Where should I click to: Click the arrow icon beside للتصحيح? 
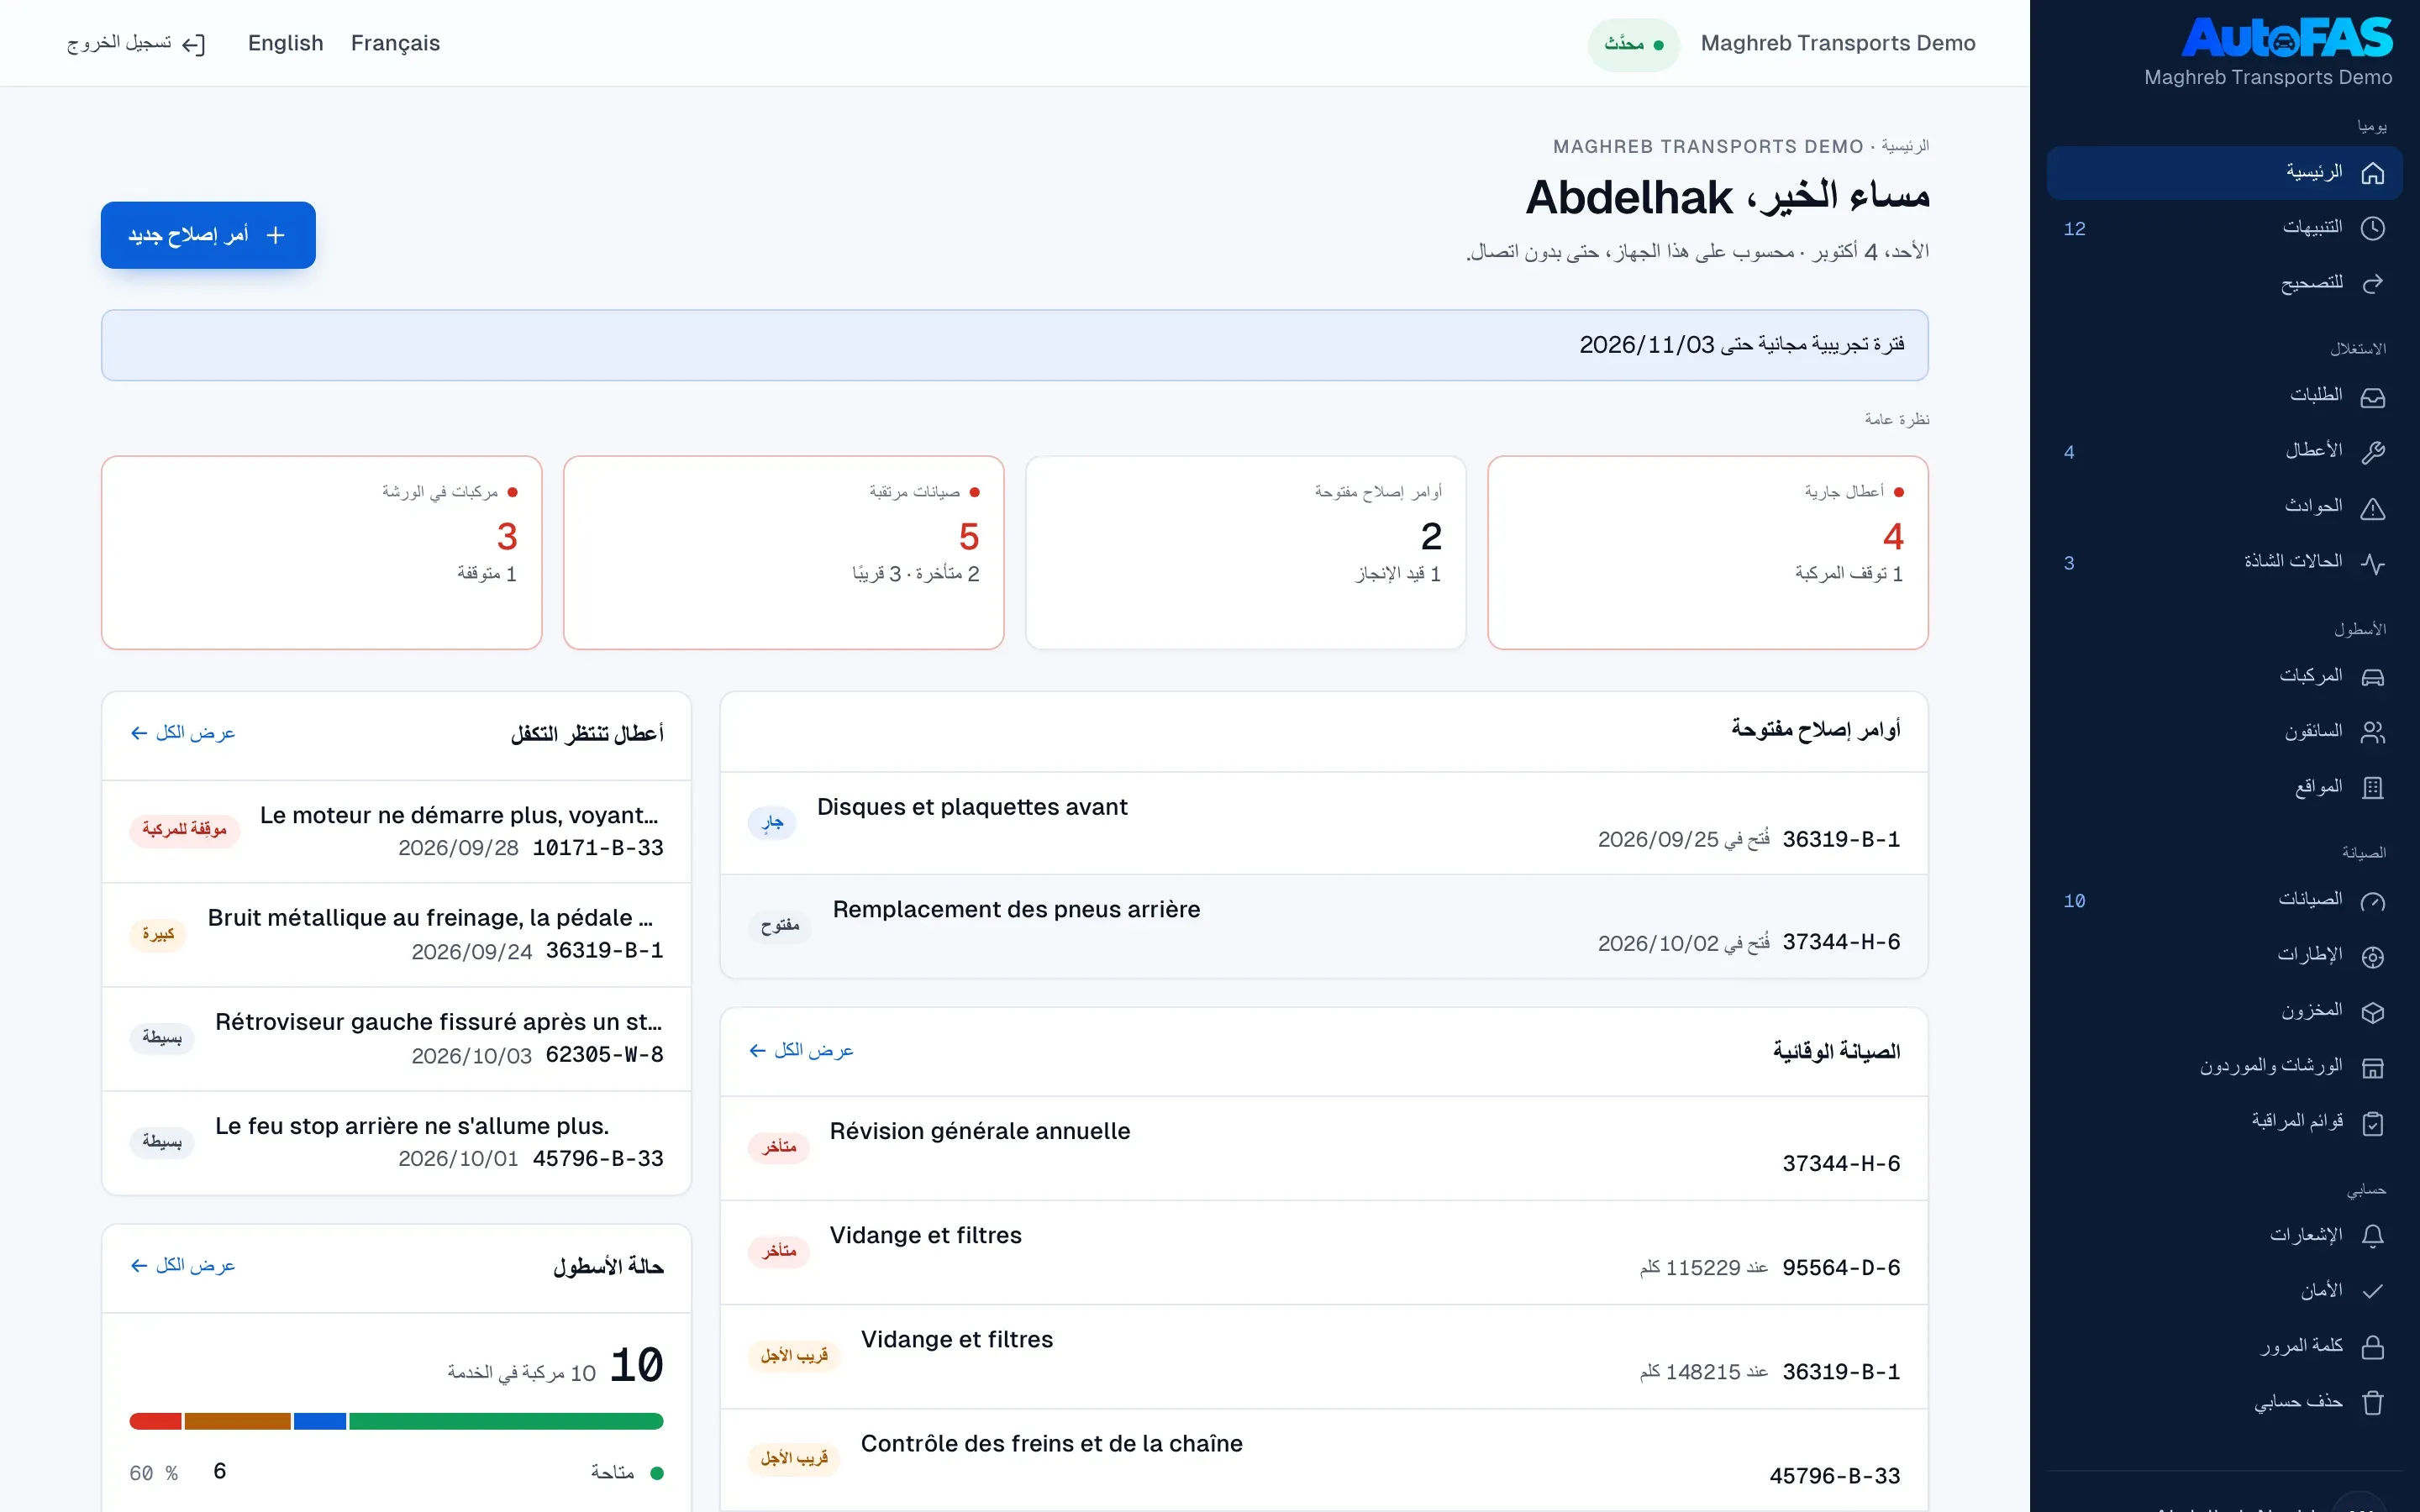[2372, 284]
